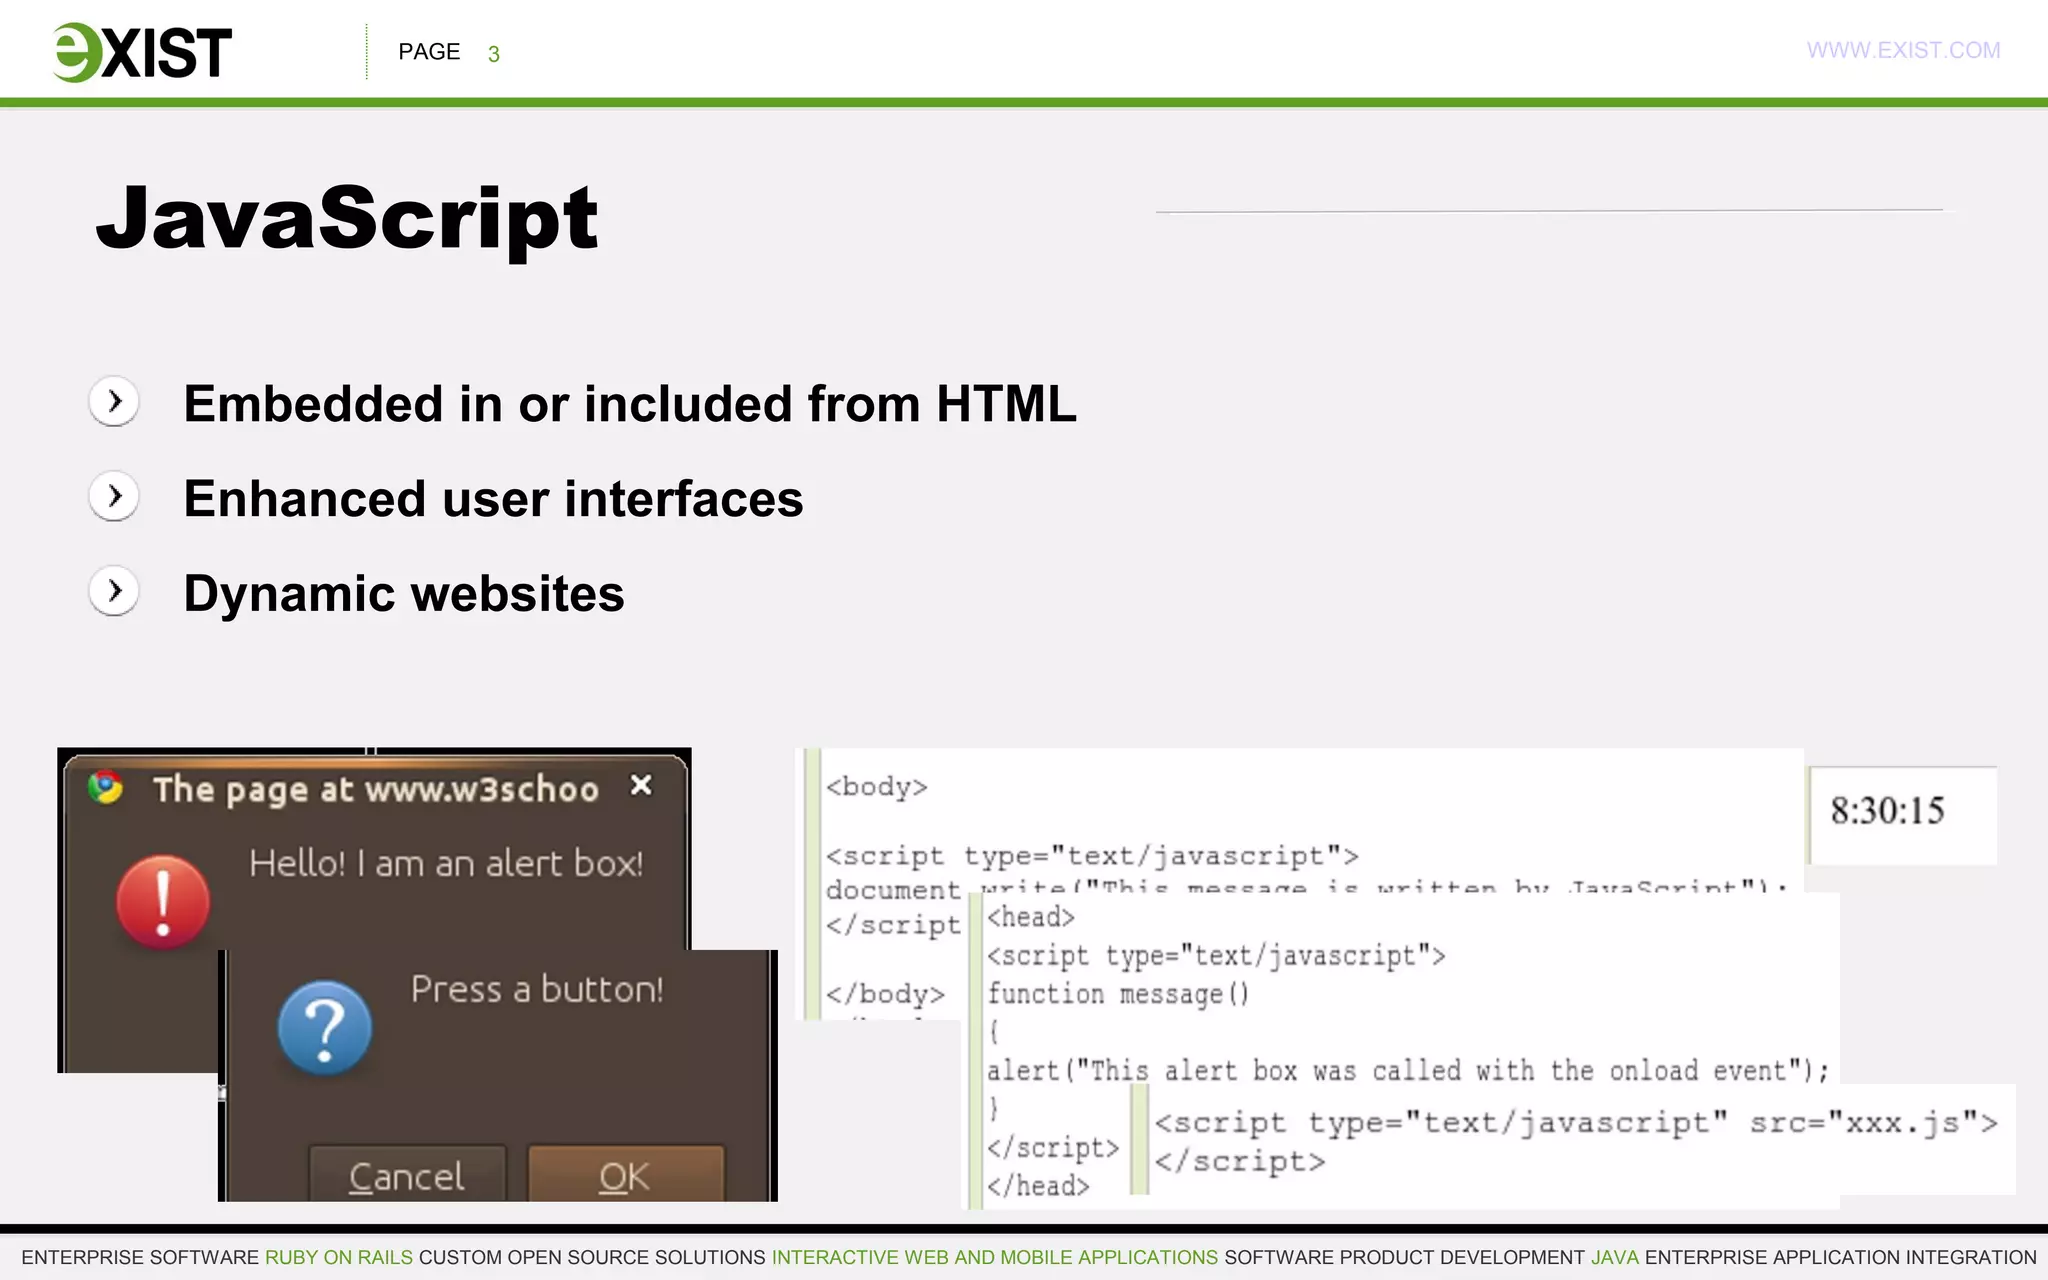Click the message Hello! I am an alert box!
2048x1280 pixels.
(x=446, y=863)
